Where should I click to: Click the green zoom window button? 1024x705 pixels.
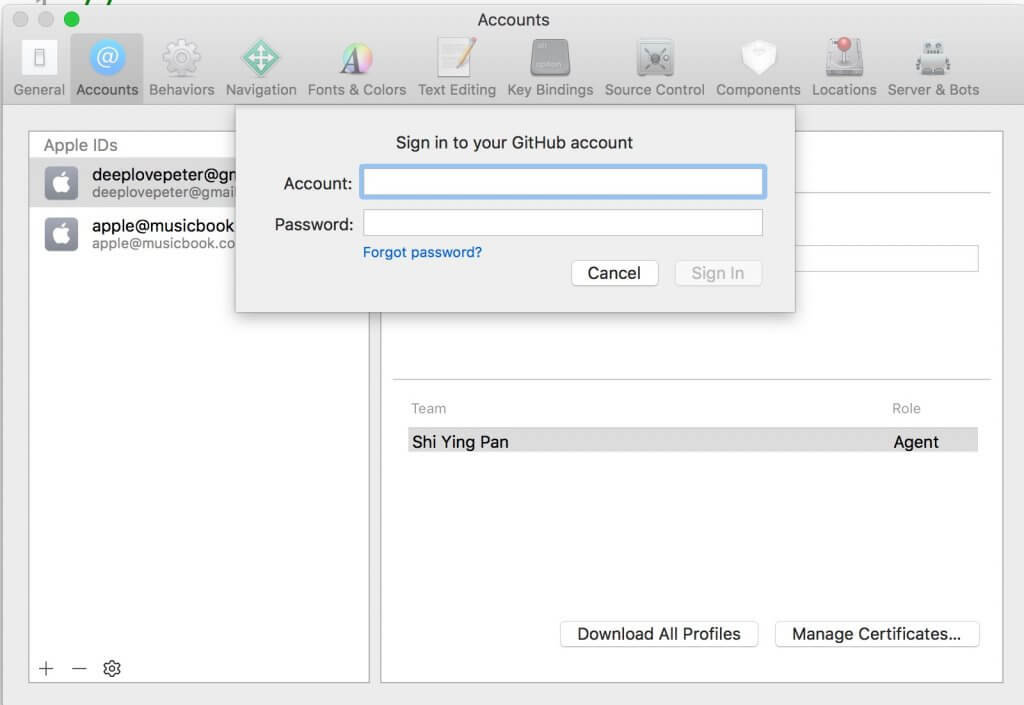pyautogui.click(x=71, y=20)
